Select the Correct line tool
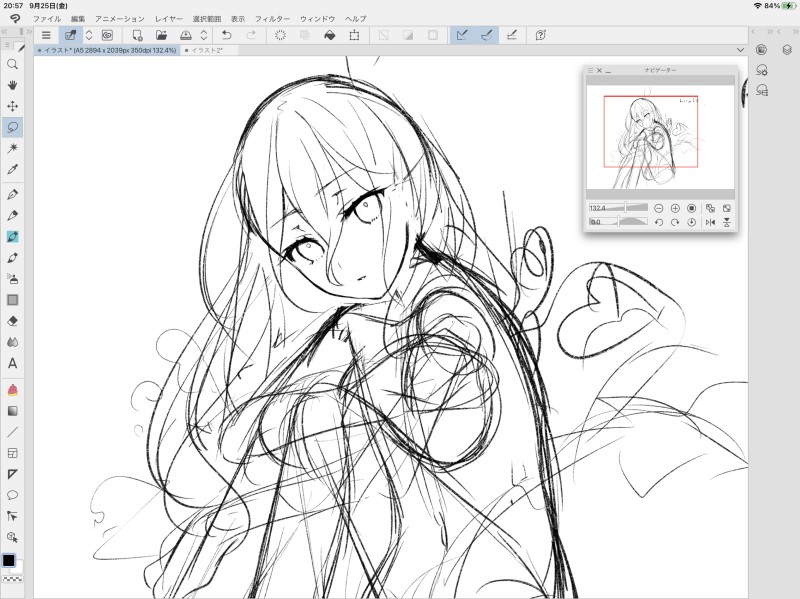Screen dimensions: 800x599 click(x=13, y=516)
